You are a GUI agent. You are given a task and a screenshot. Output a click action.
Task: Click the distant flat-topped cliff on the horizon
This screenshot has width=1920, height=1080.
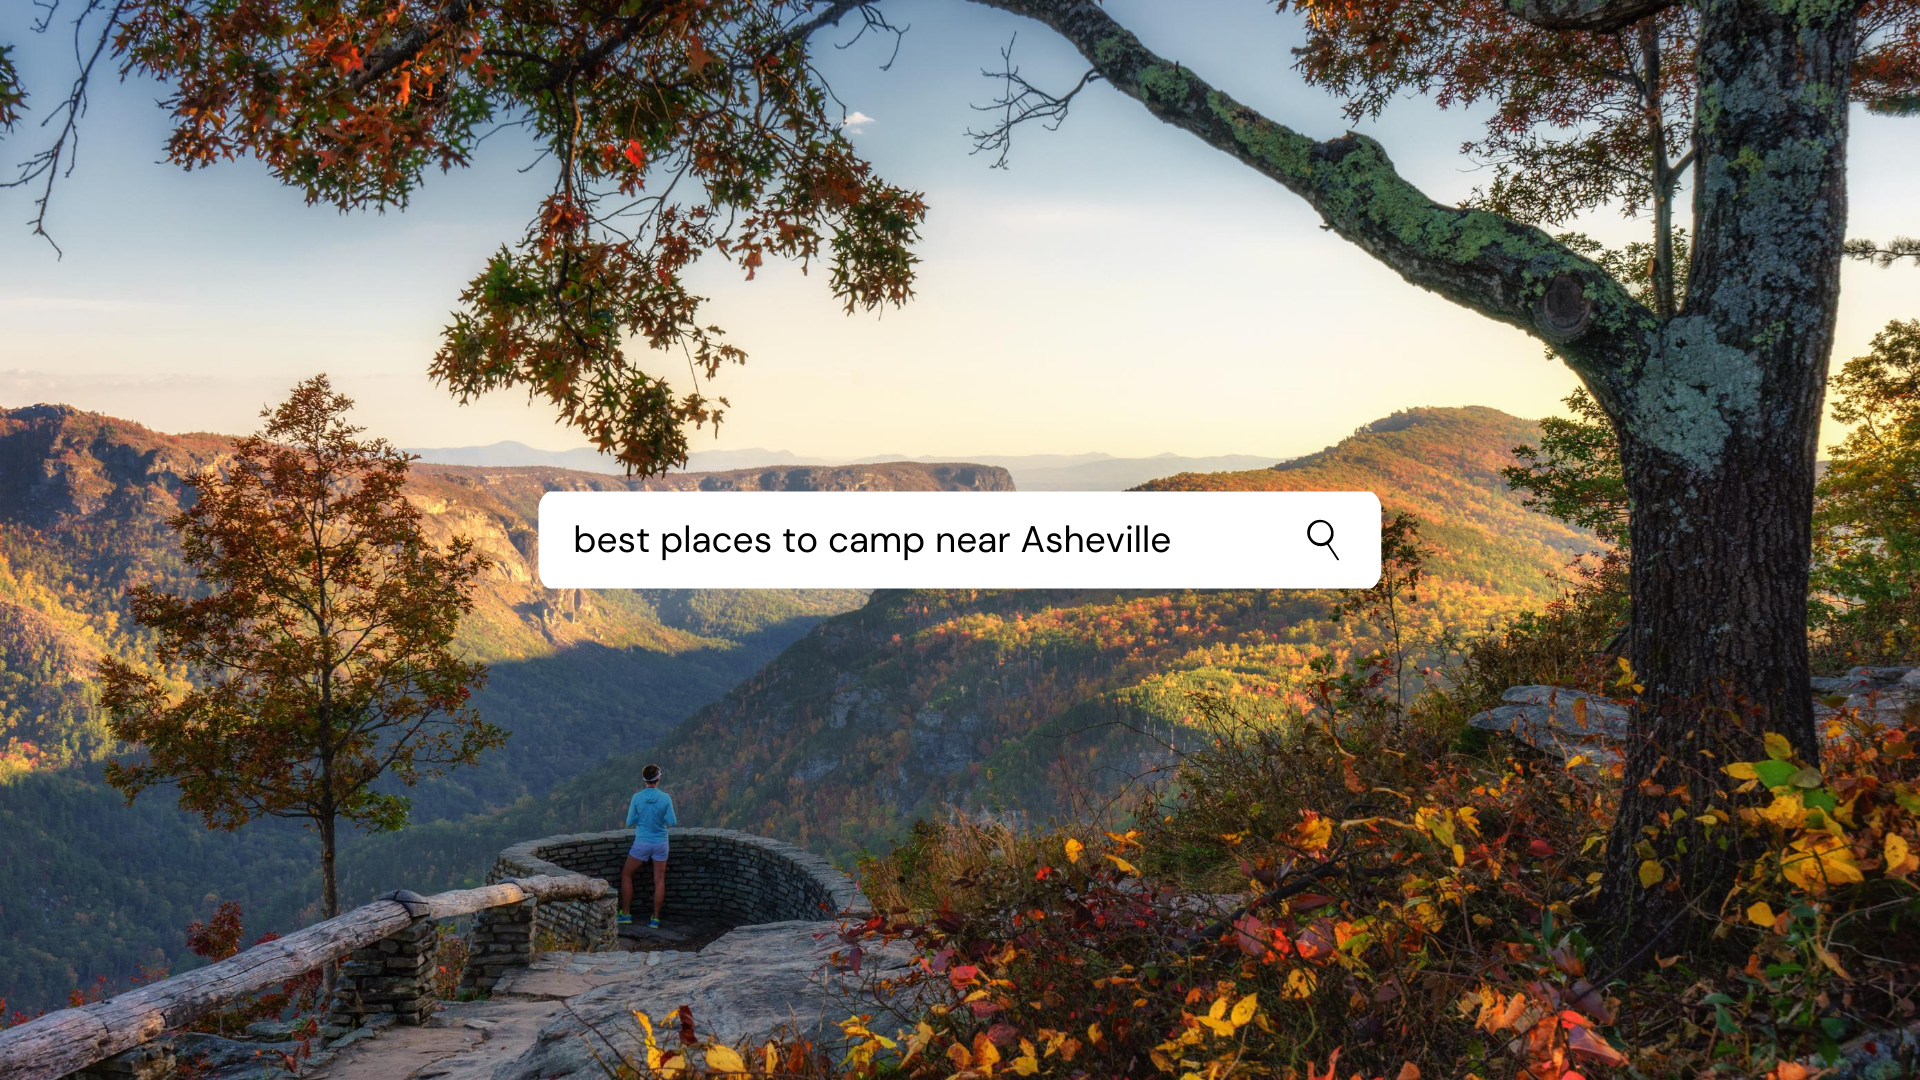(850, 477)
